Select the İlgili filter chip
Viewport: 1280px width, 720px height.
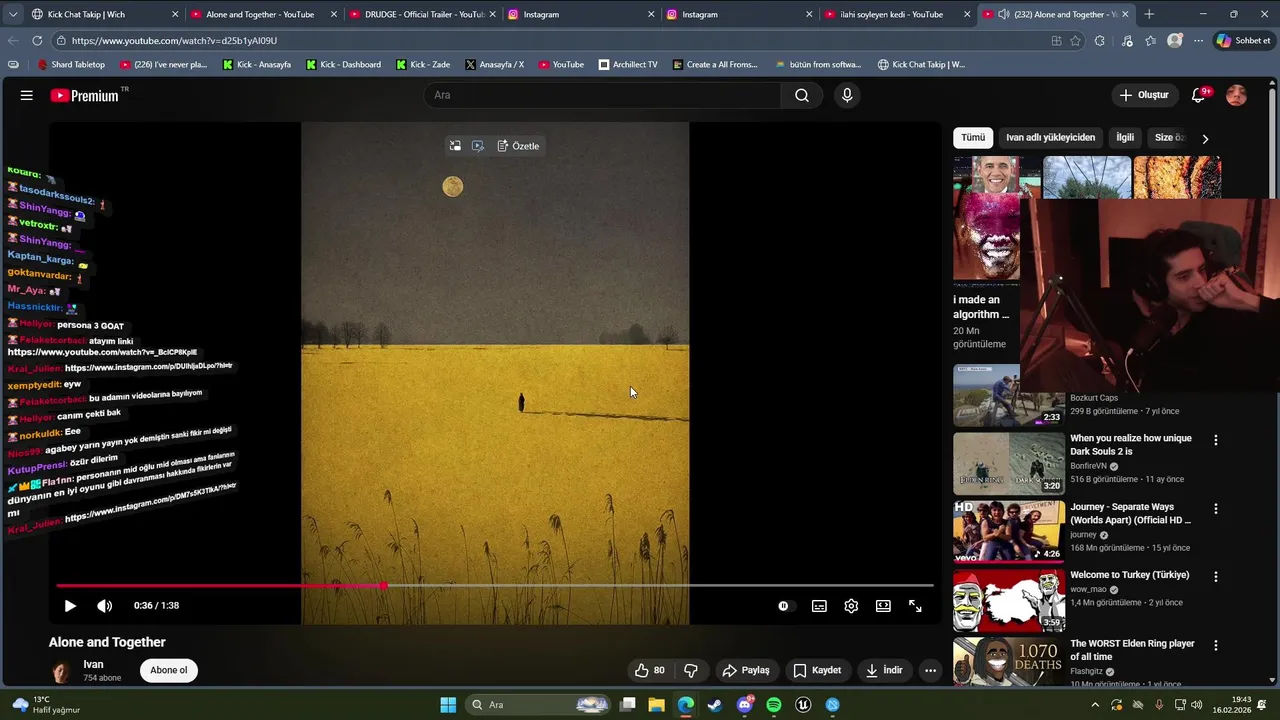pyautogui.click(x=1125, y=138)
